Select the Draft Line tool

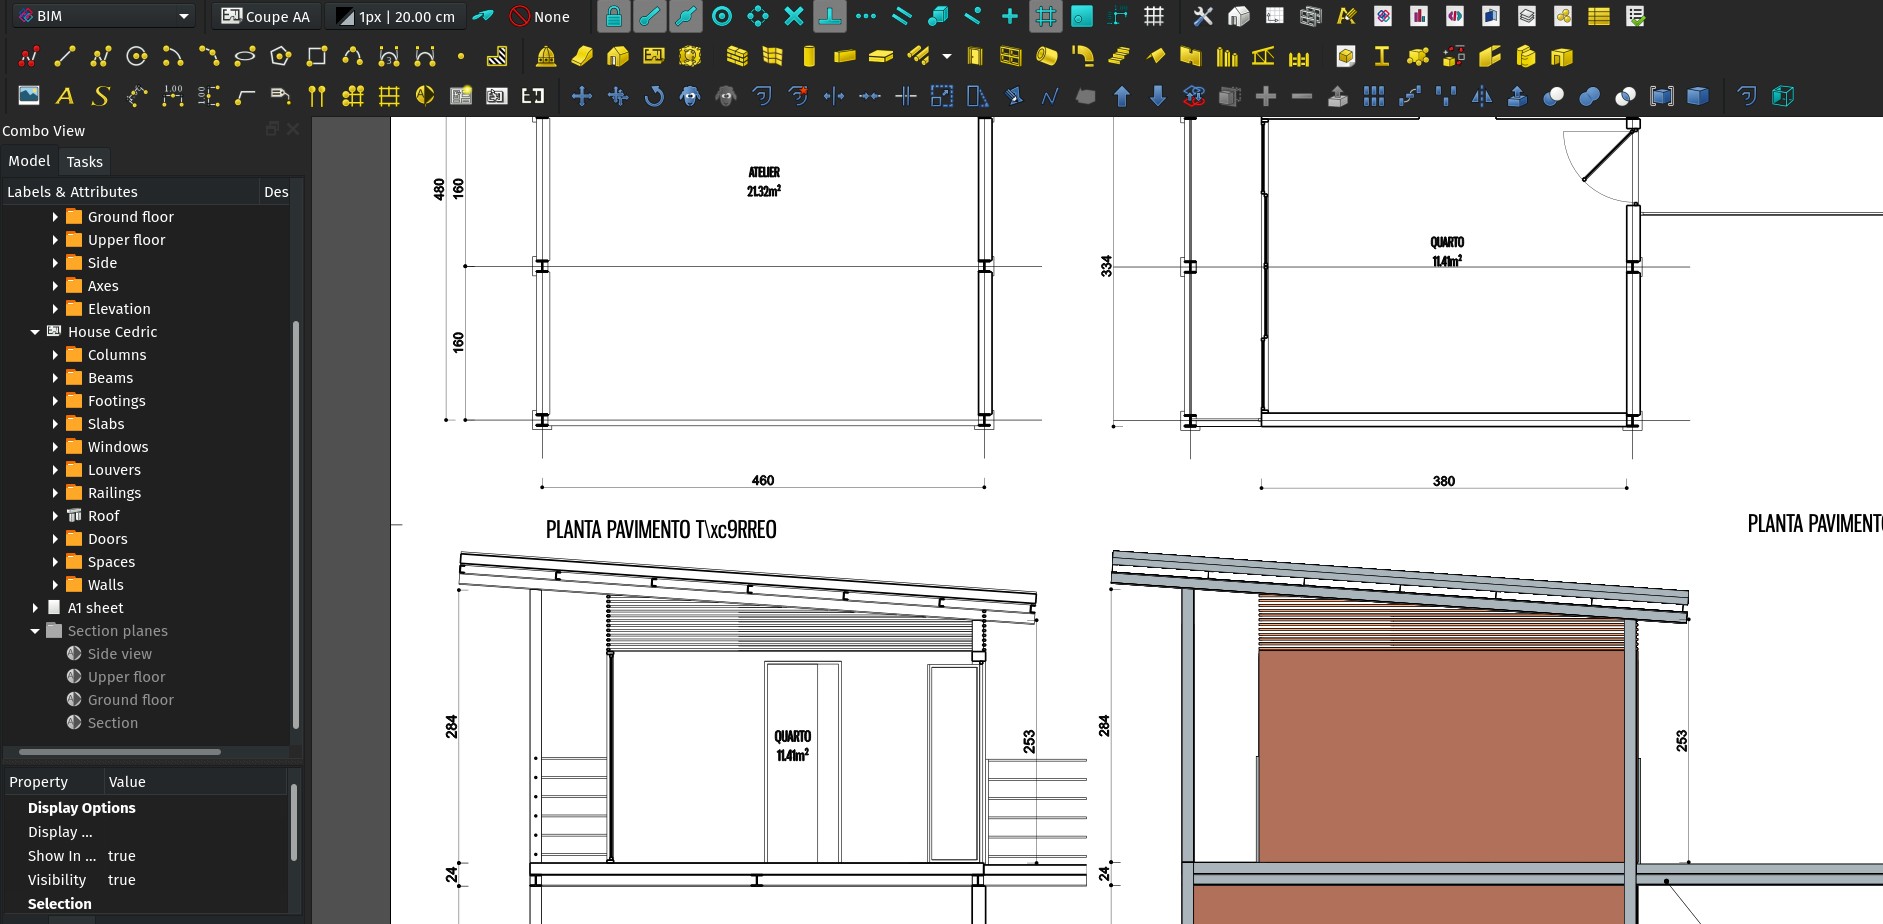click(x=65, y=56)
